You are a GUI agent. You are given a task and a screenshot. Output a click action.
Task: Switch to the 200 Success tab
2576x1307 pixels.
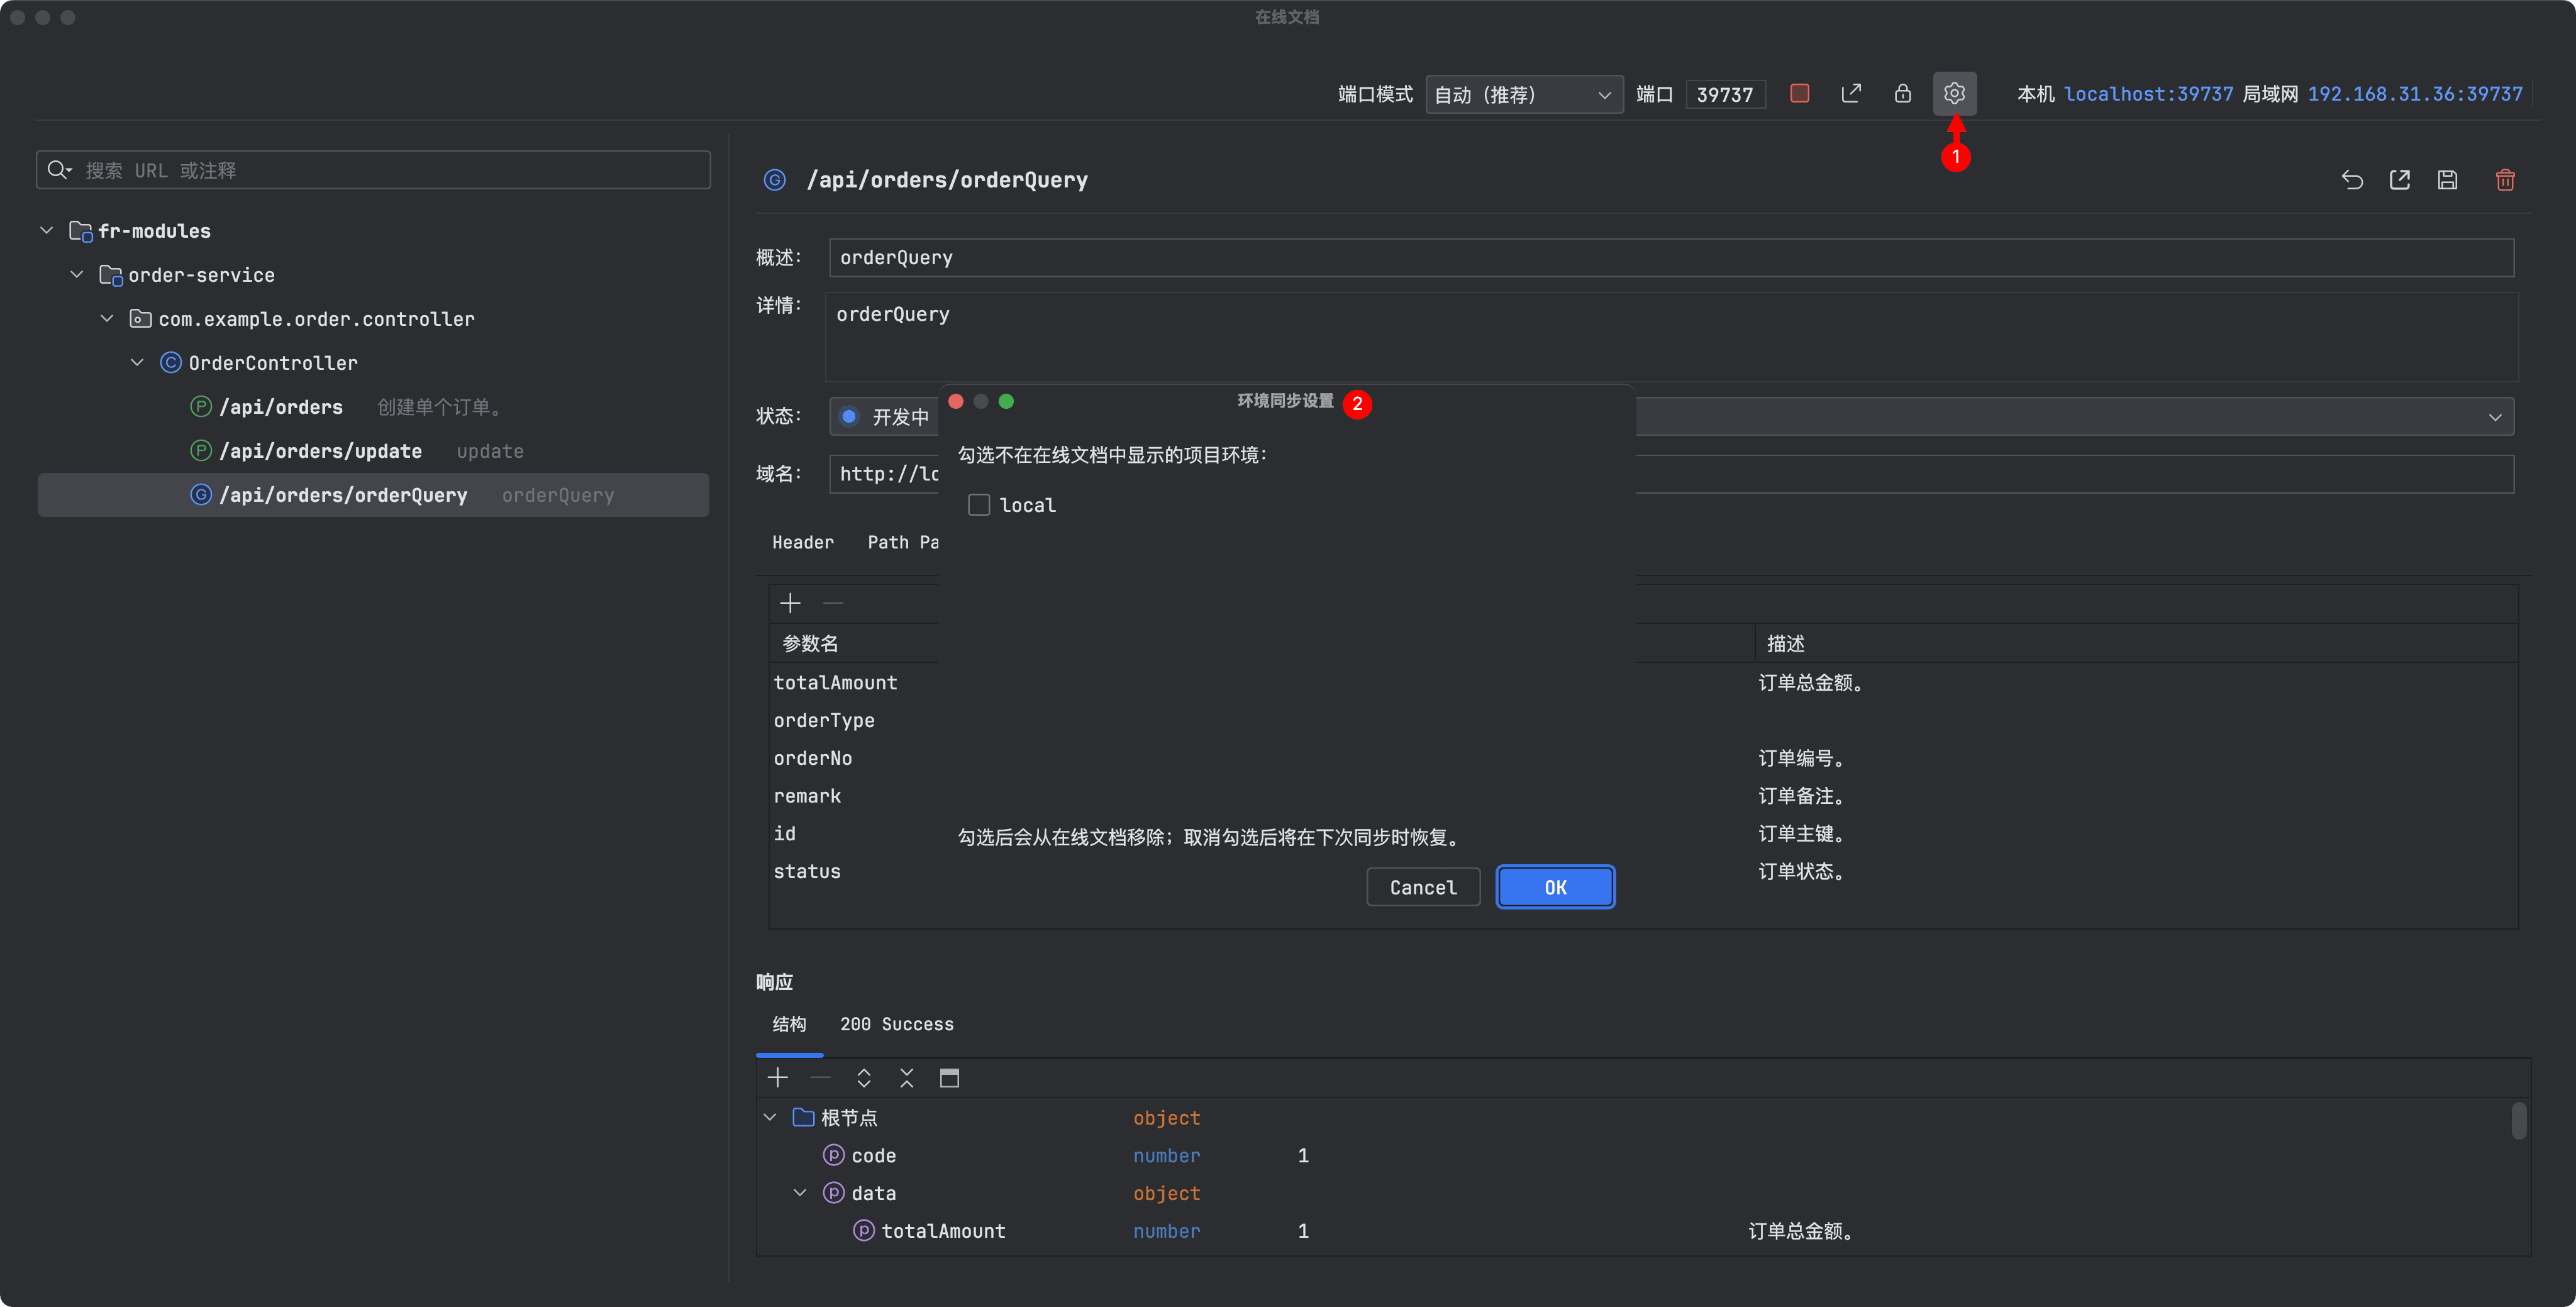point(896,1024)
